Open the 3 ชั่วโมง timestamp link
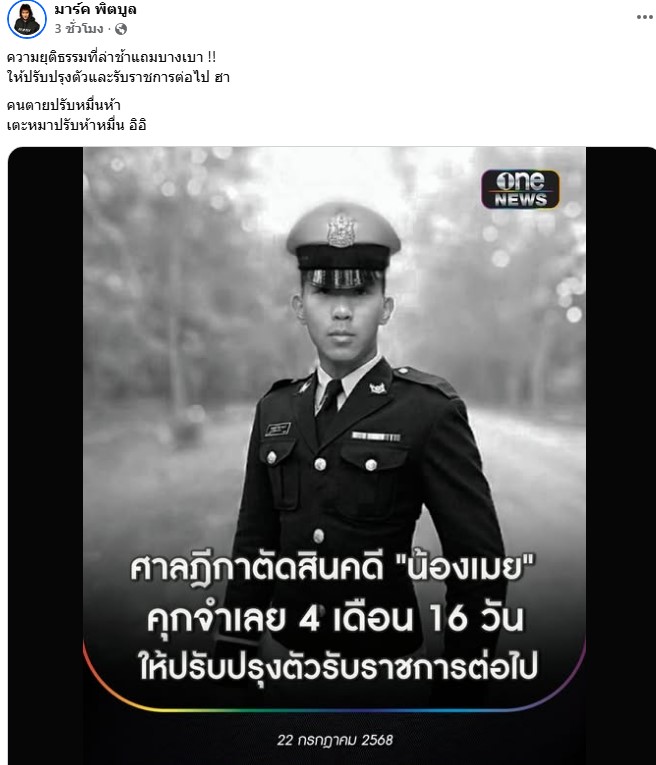Viewport: 656px width, 765px height. coord(79,29)
